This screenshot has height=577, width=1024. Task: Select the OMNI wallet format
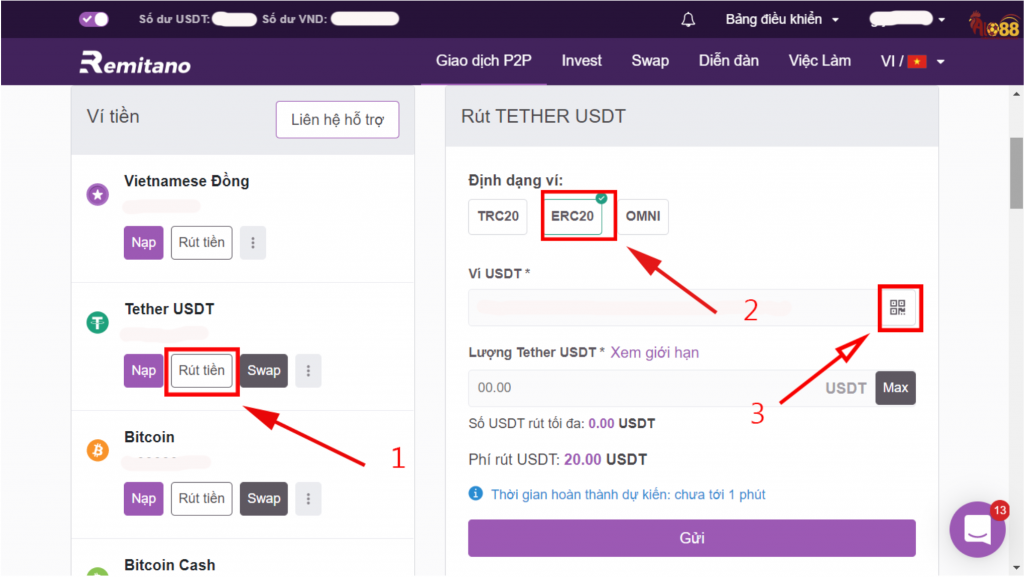pyautogui.click(x=643, y=217)
